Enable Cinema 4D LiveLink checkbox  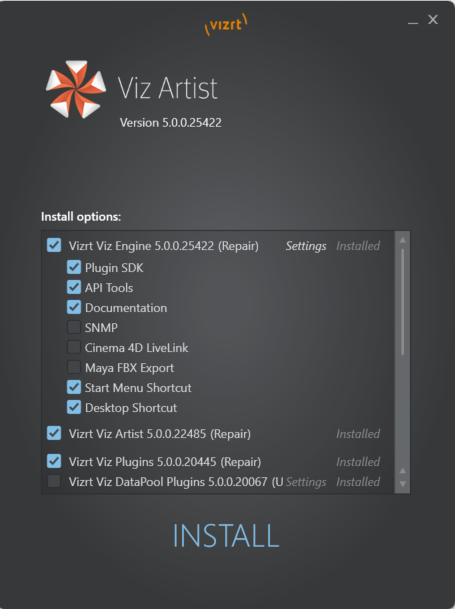point(74,348)
